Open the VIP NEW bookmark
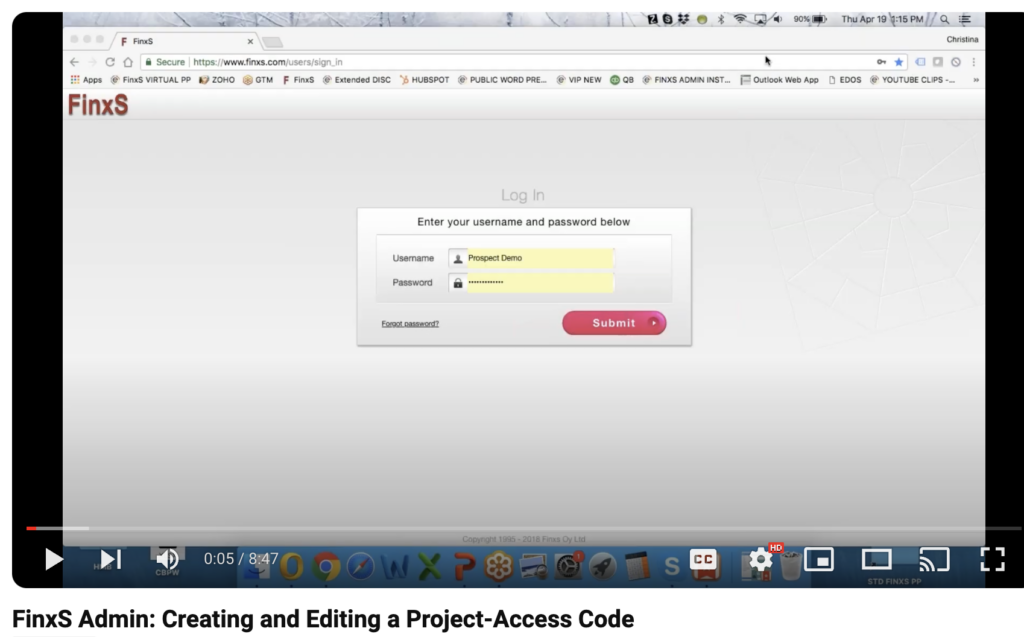The image size is (1024, 637). (579, 80)
